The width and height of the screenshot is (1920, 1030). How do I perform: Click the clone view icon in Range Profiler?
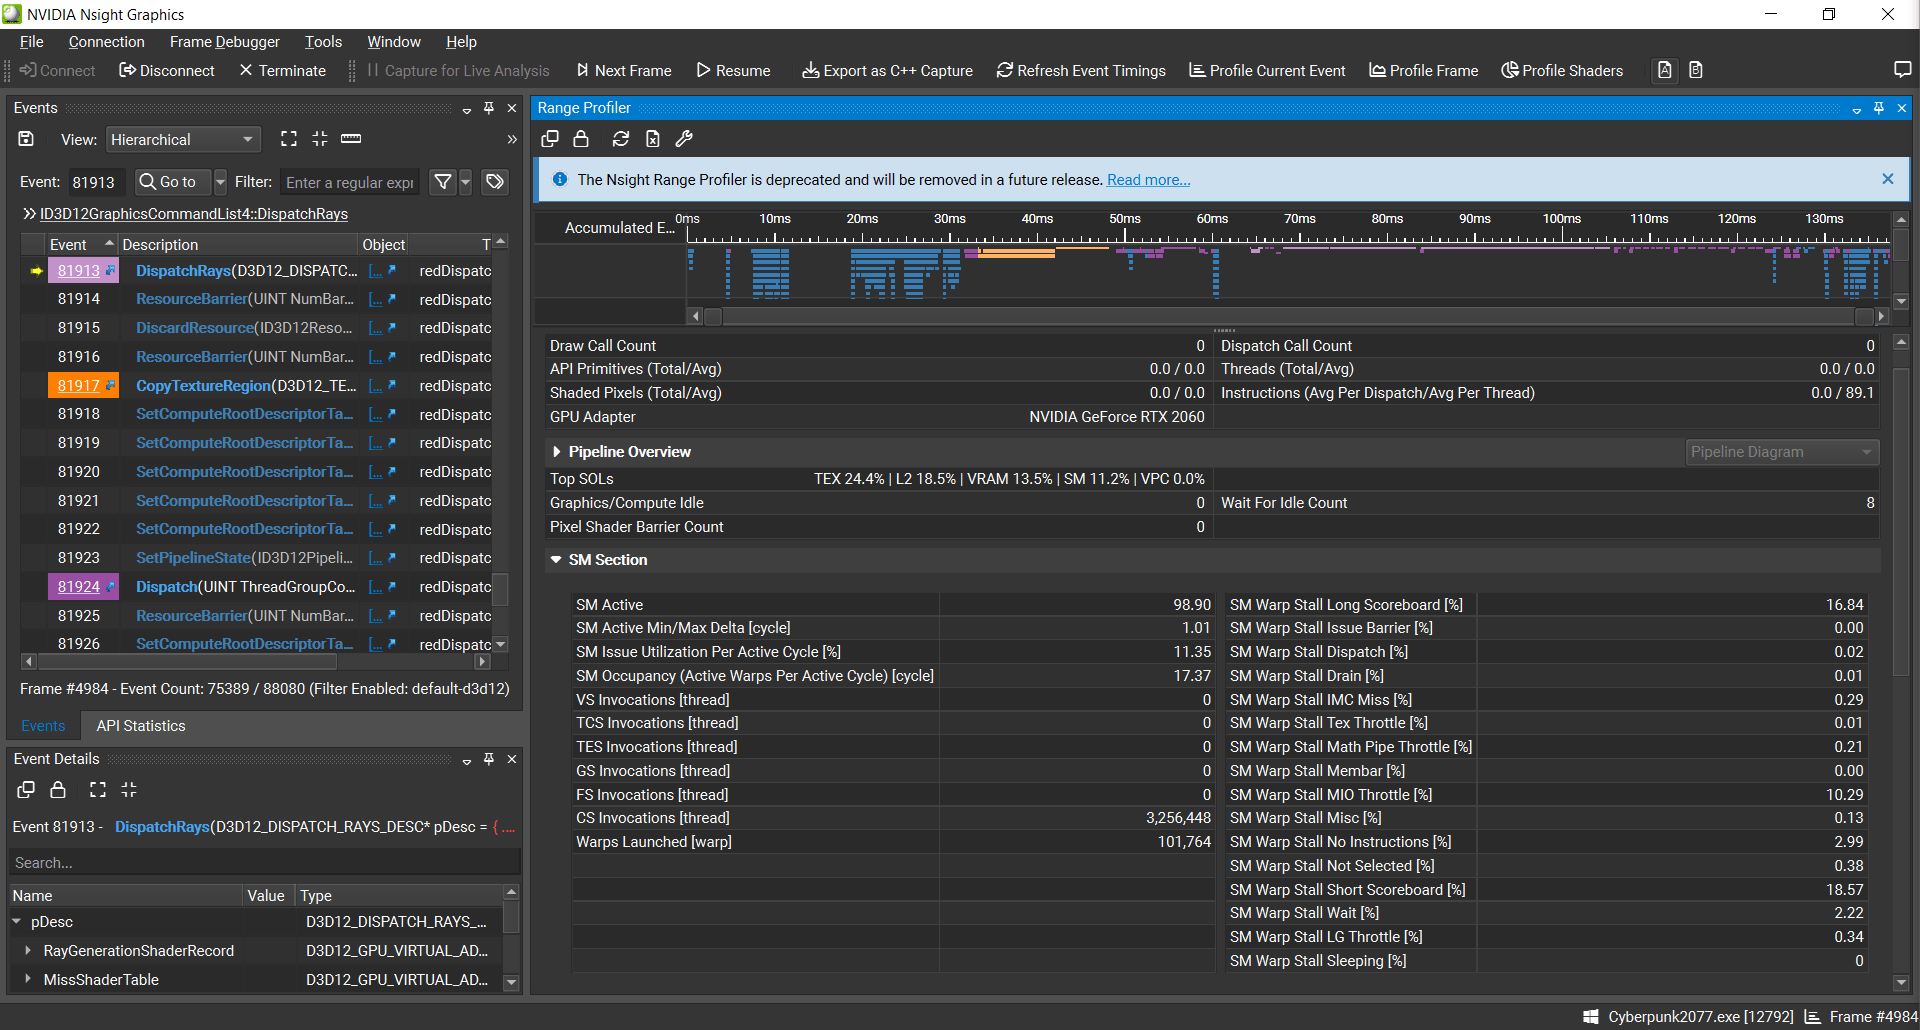click(550, 139)
